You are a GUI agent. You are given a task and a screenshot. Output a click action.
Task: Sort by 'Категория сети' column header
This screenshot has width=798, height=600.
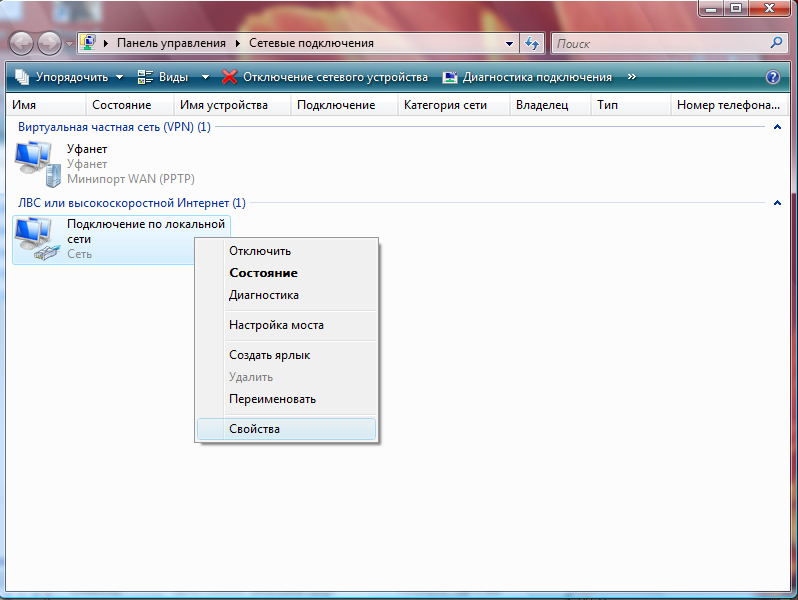(453, 105)
